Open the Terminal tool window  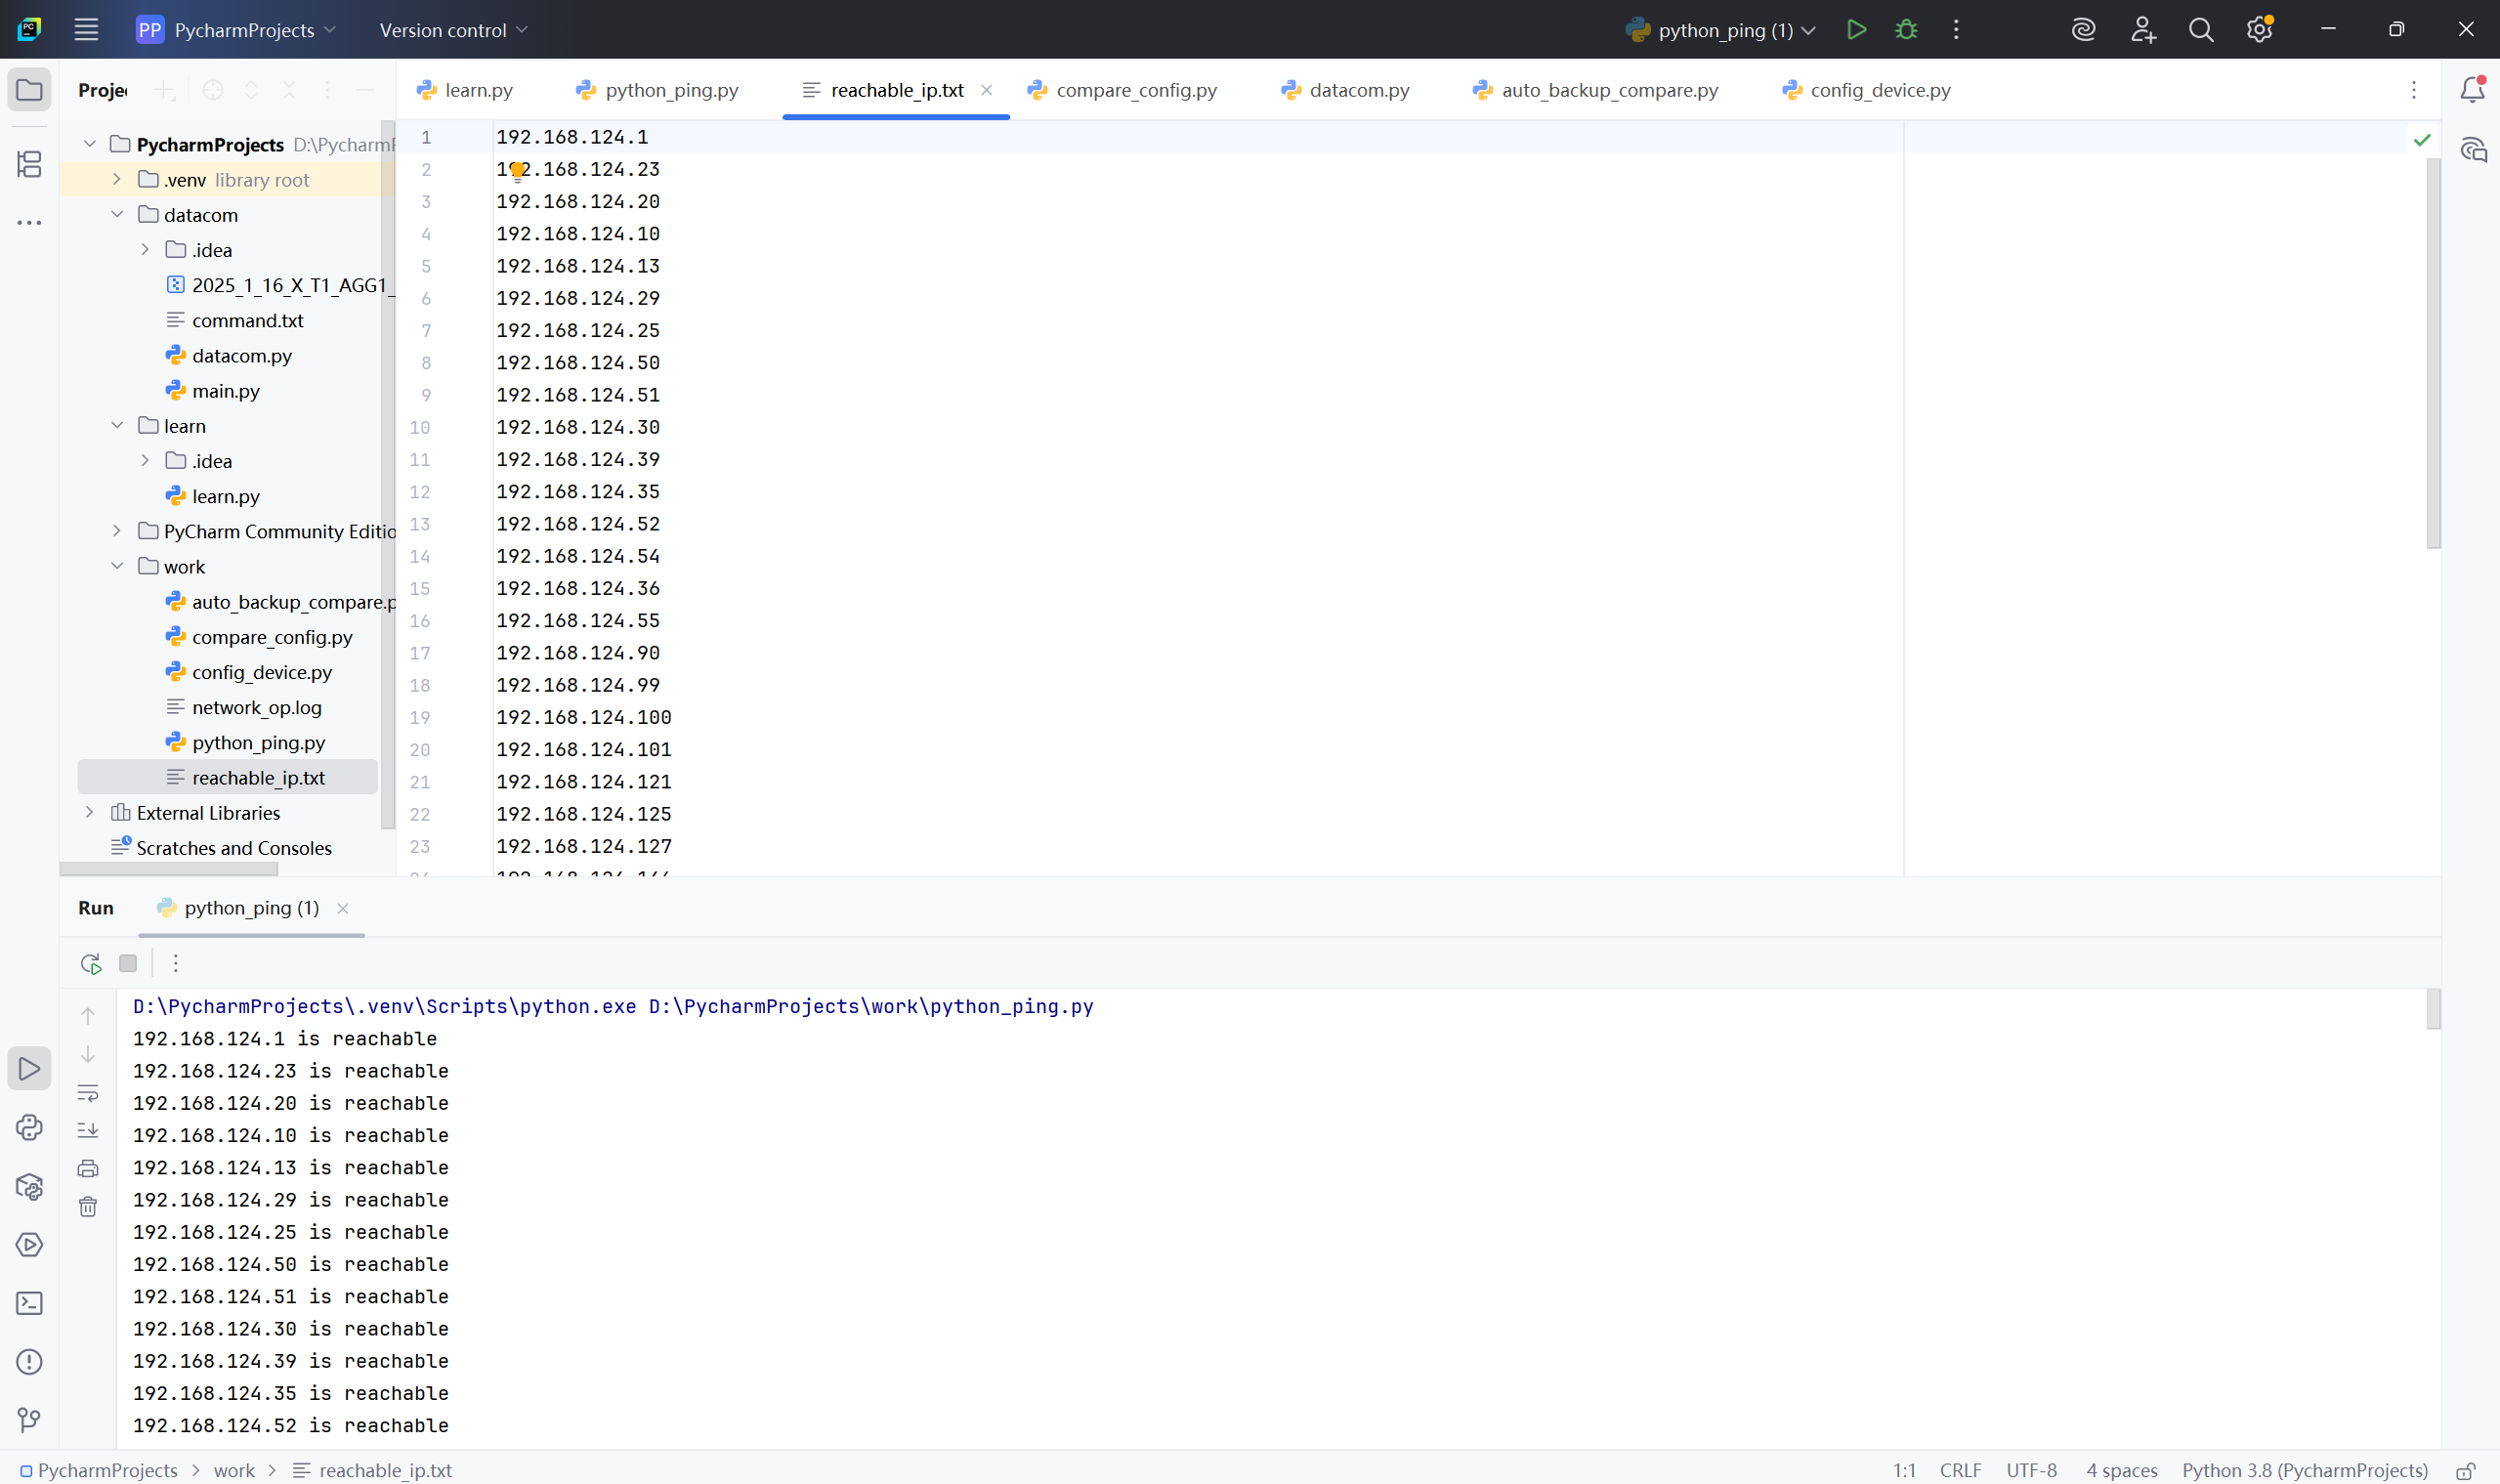(29, 1303)
